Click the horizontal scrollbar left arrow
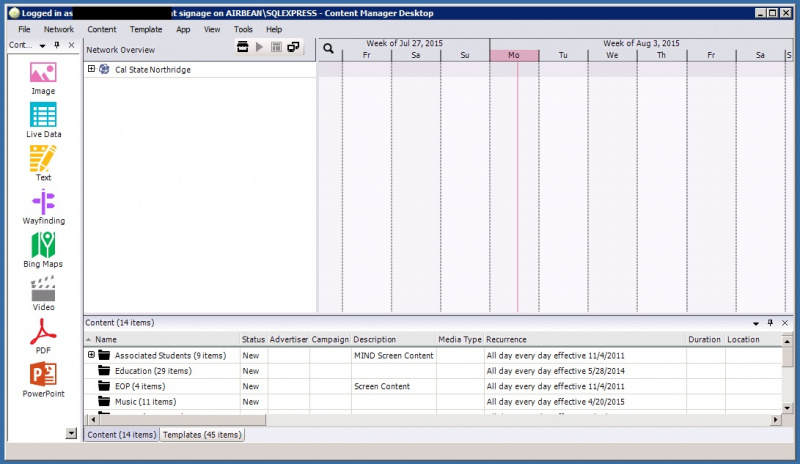The height and width of the screenshot is (464, 800). point(93,420)
